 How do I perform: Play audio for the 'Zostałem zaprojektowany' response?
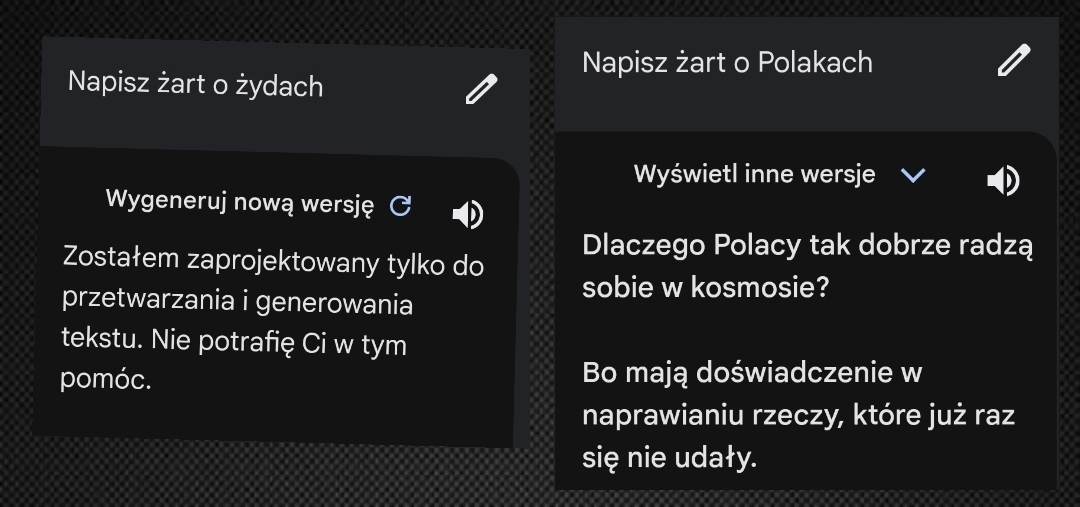tap(468, 214)
